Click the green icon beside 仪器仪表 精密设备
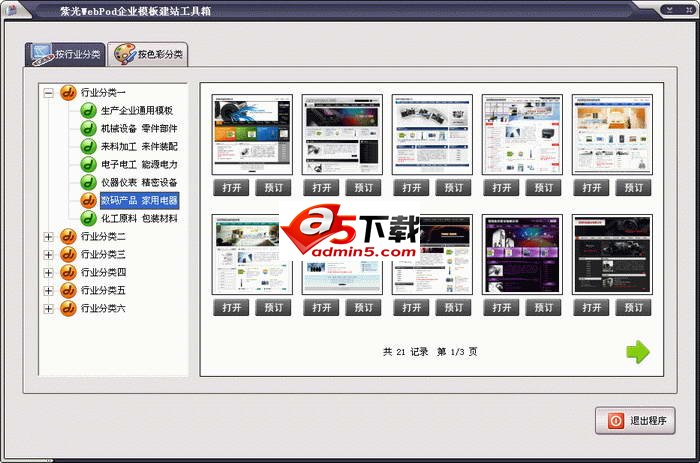Viewport: 700px width, 463px height. [88, 182]
